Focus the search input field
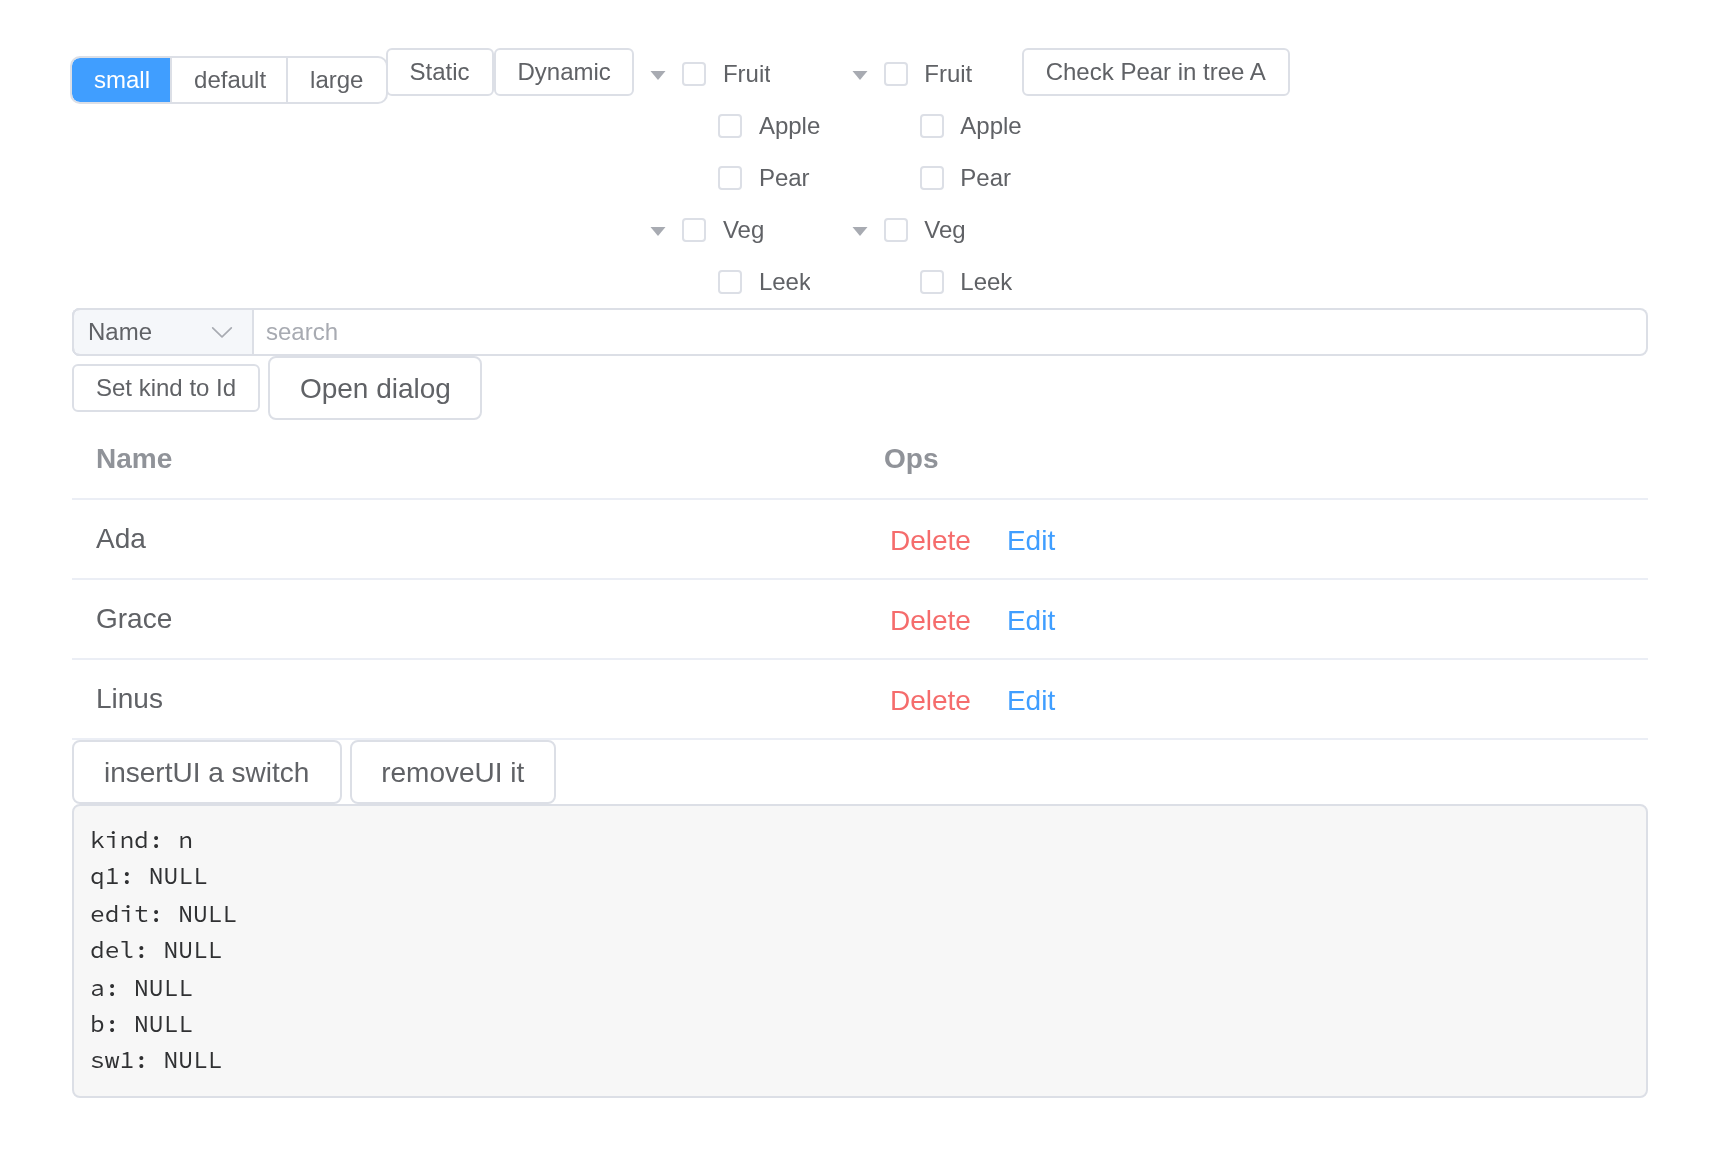 [950, 332]
